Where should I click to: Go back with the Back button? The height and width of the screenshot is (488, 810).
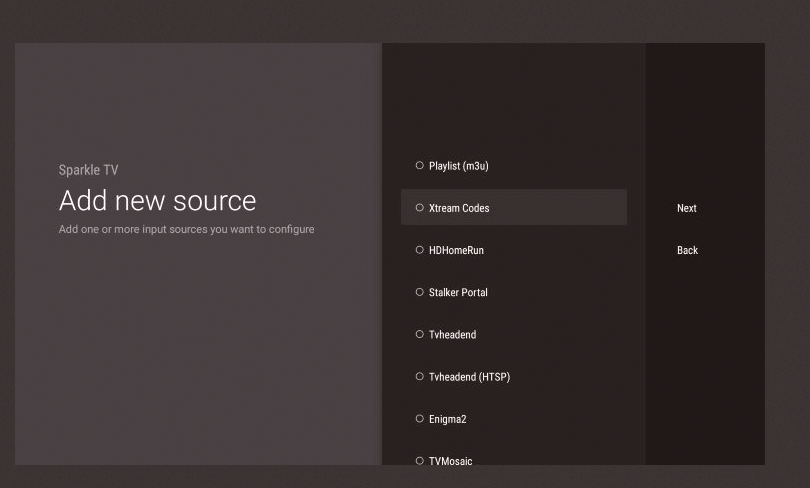coord(687,250)
